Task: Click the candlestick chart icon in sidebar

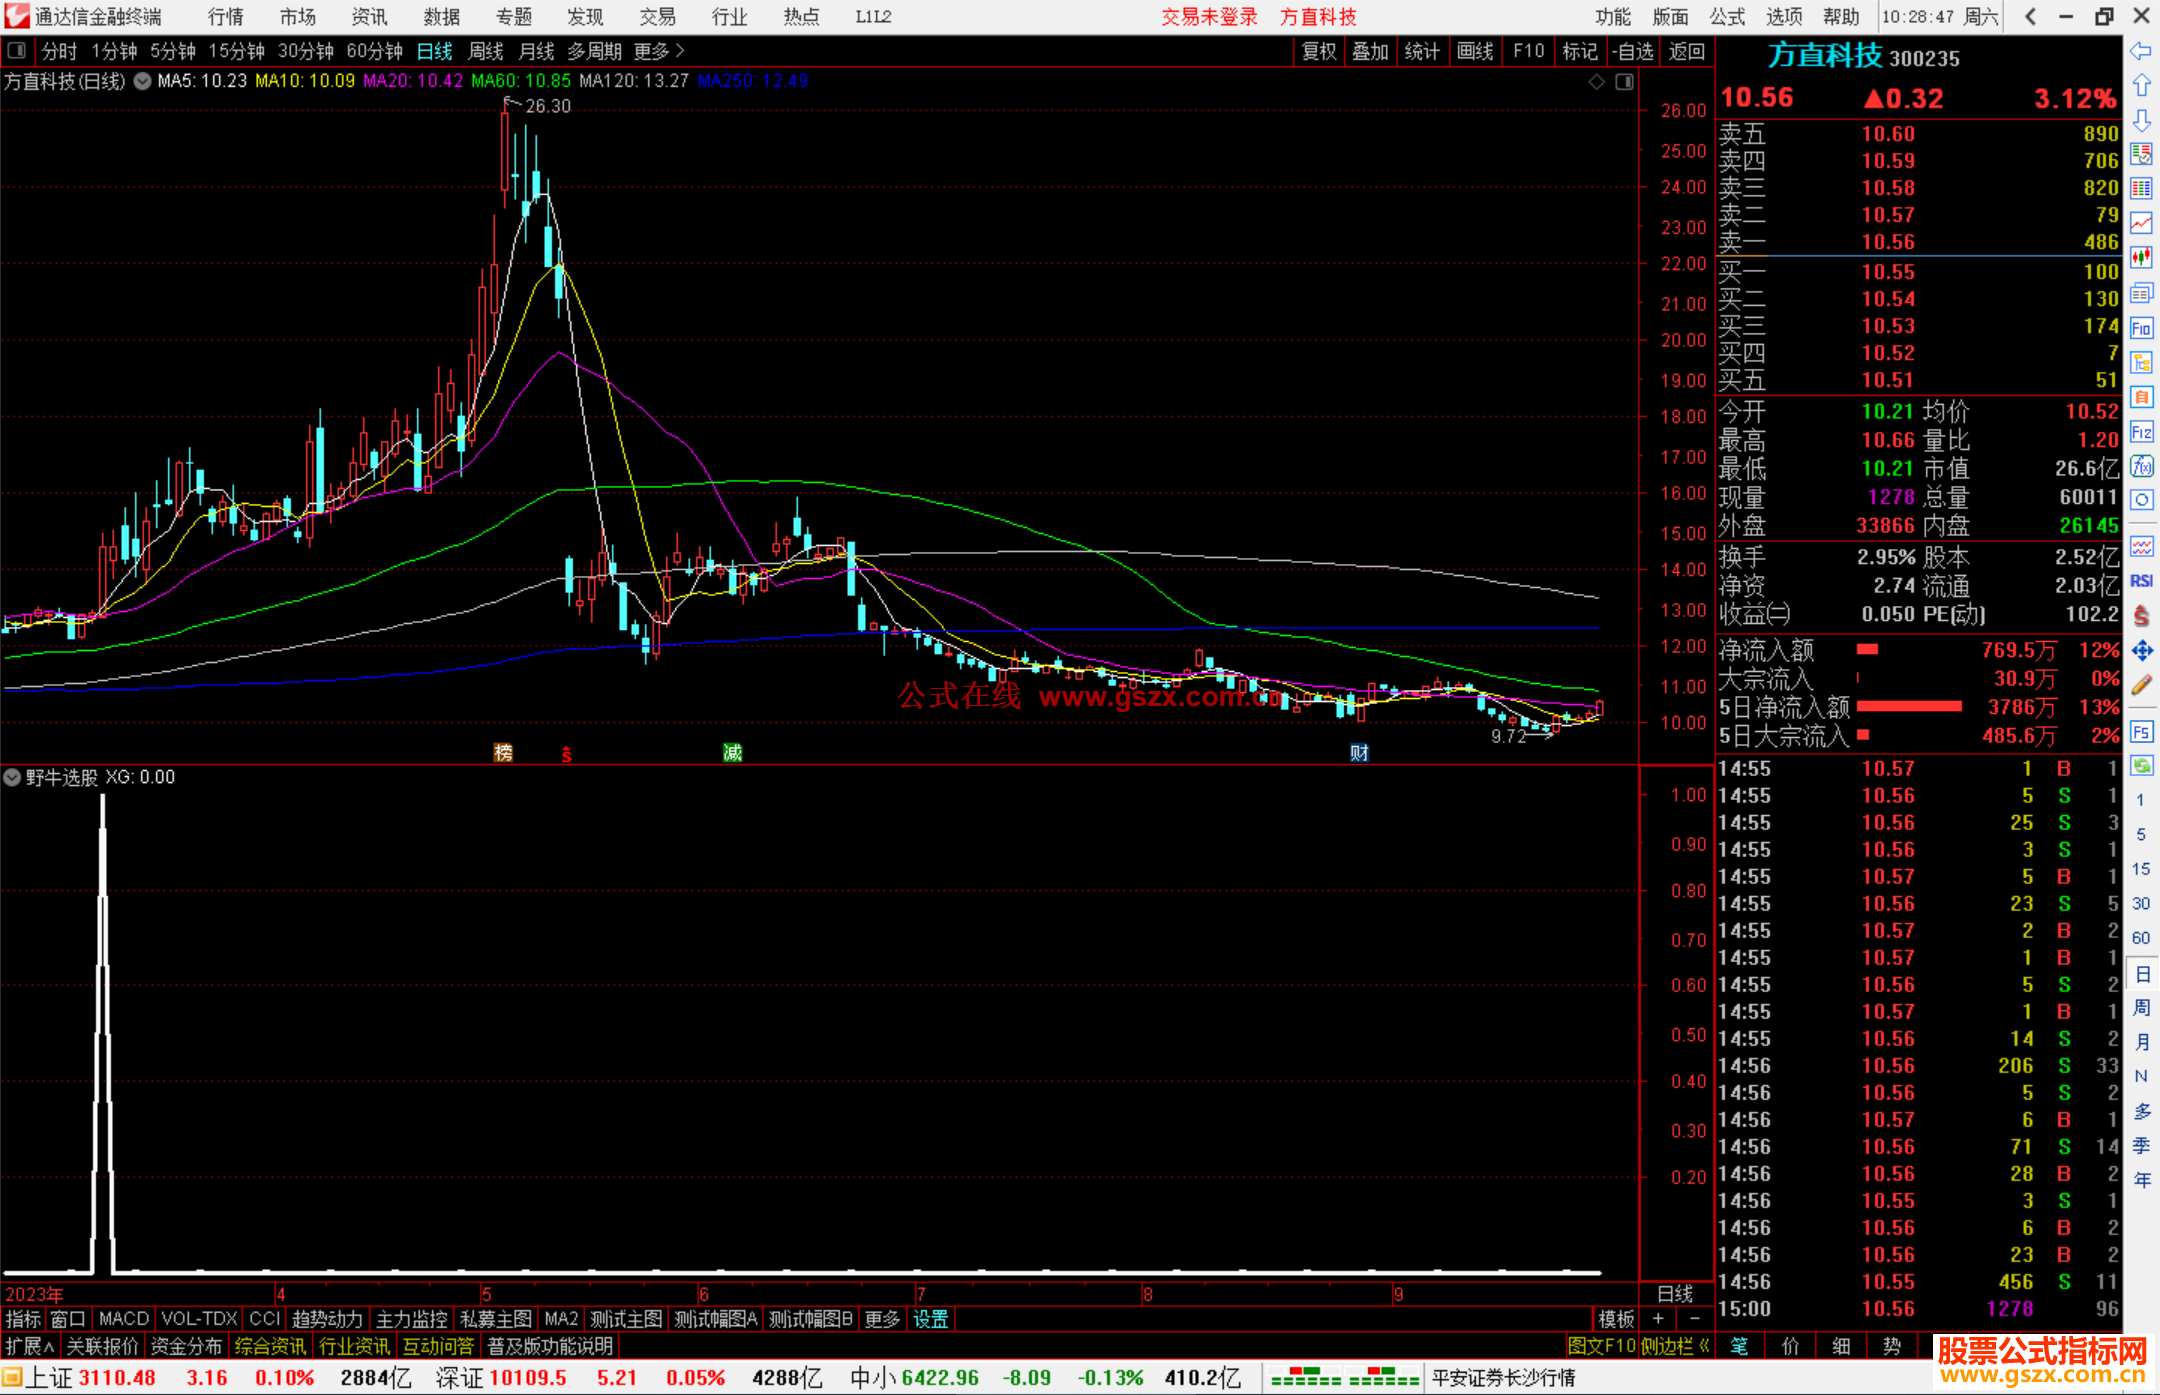Action: [2141, 258]
